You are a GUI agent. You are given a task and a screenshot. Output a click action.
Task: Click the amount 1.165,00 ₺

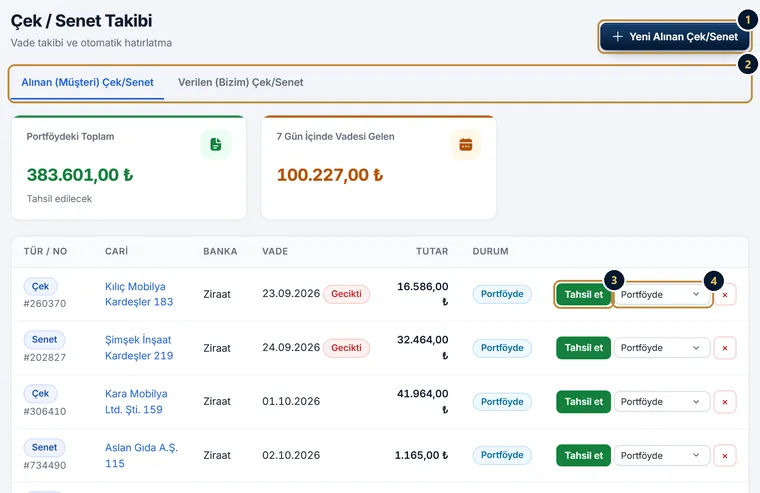421,455
